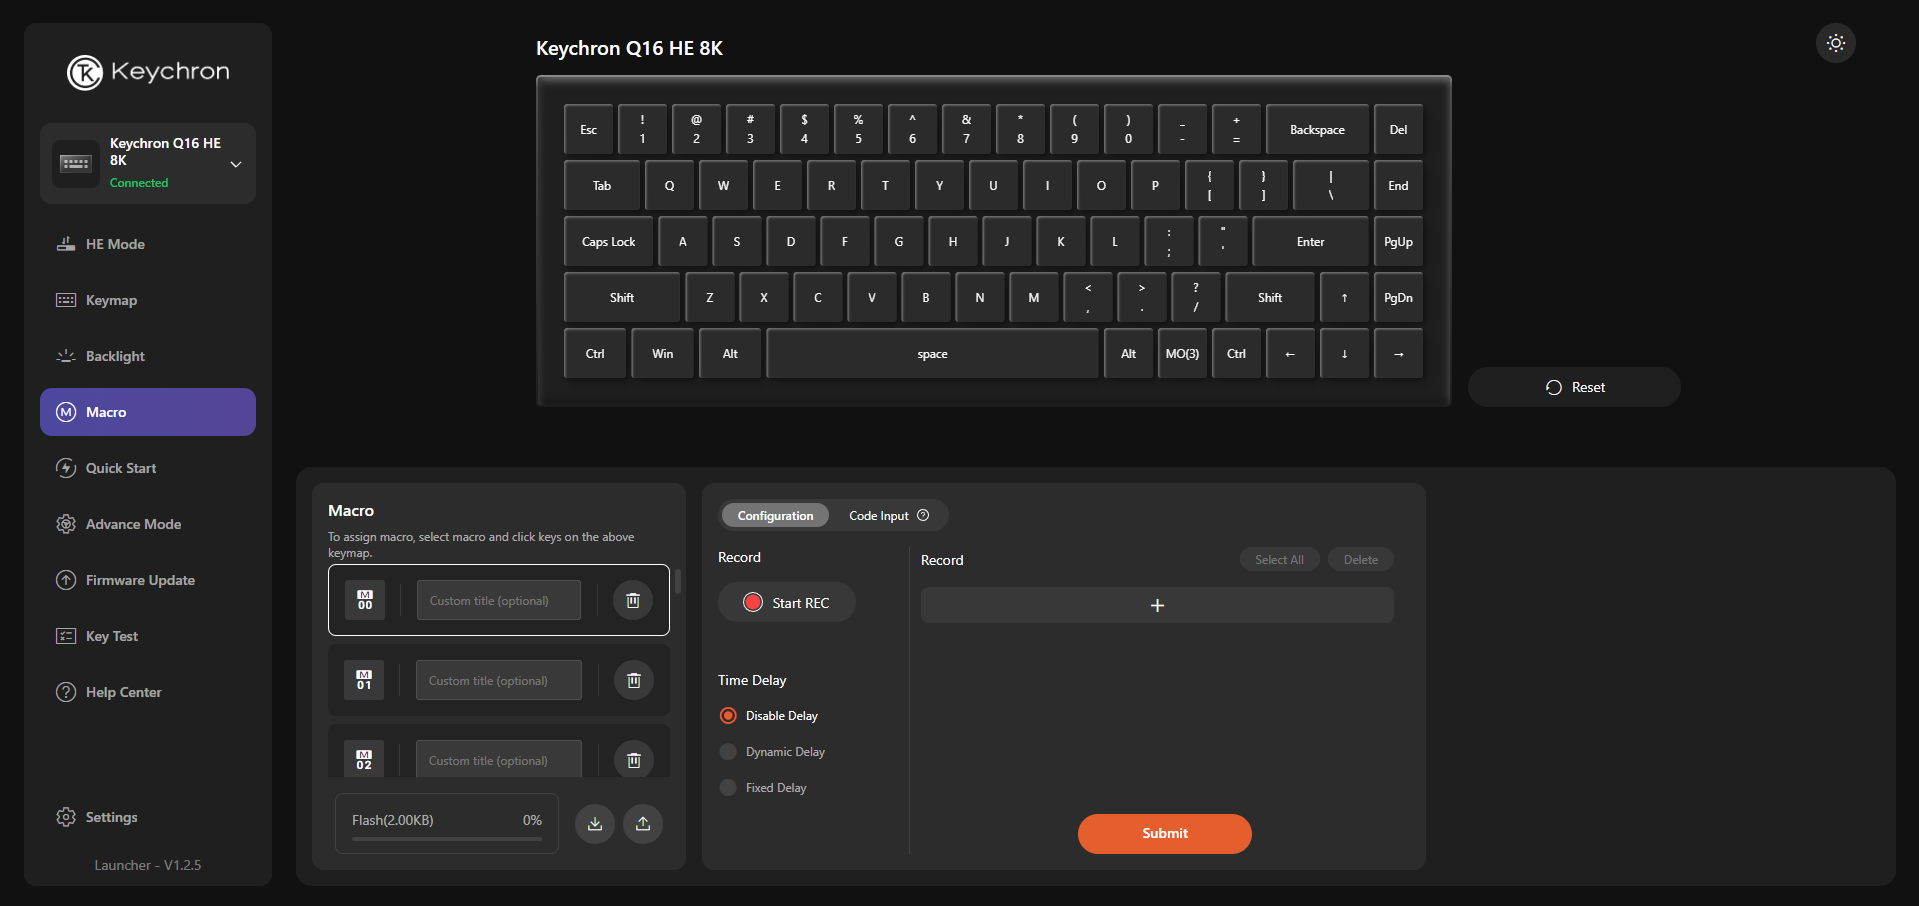Image resolution: width=1919 pixels, height=906 pixels.
Task: Select Fixed Delay radio option
Action: pyautogui.click(x=728, y=788)
